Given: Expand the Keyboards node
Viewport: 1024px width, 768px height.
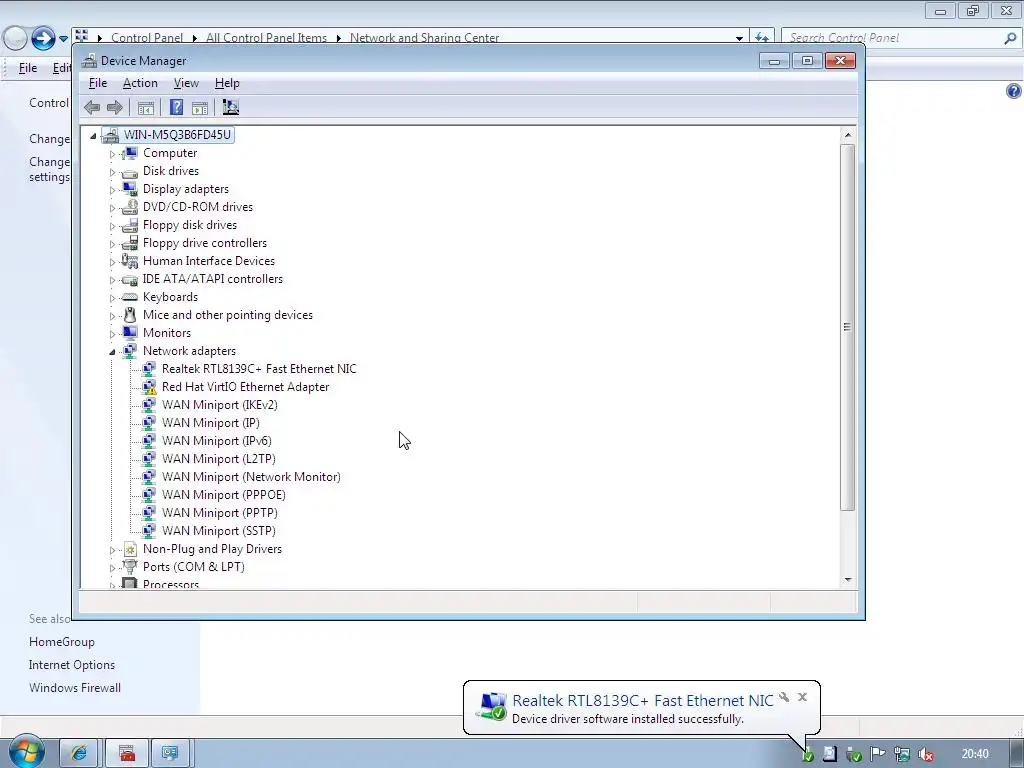Looking at the screenshot, I should (112, 298).
